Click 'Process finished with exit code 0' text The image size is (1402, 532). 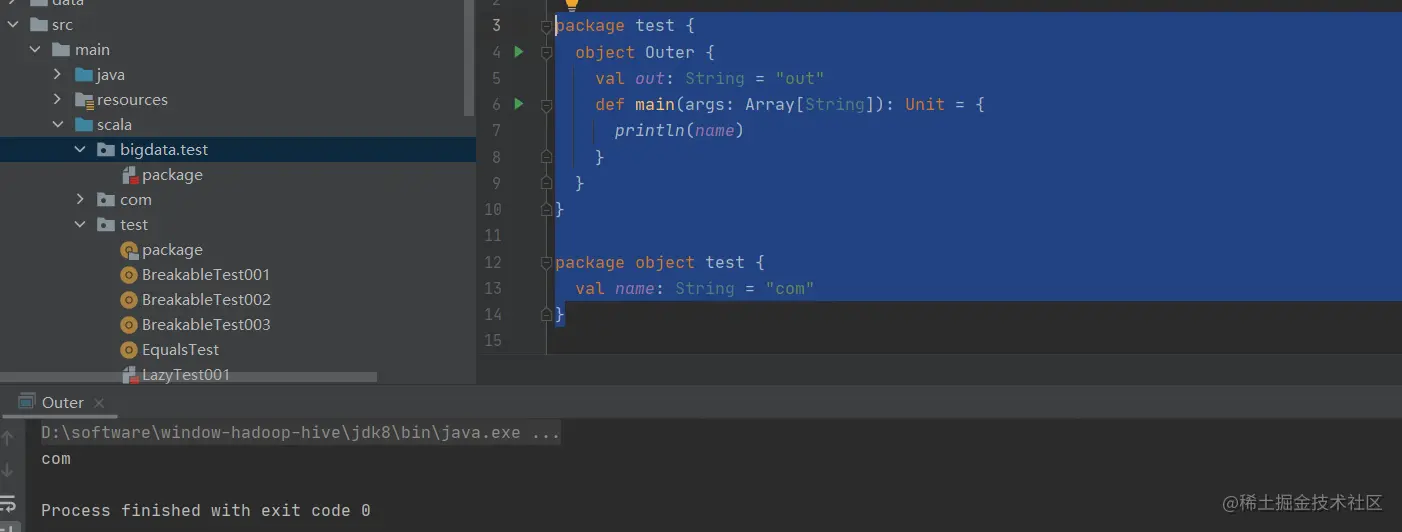point(206,510)
